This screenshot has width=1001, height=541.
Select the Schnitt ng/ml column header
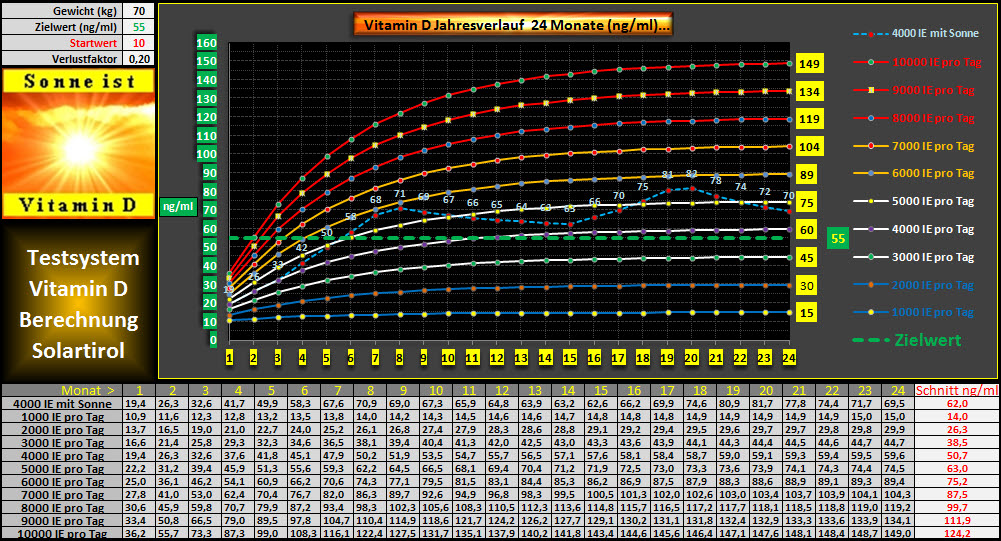coord(959,389)
